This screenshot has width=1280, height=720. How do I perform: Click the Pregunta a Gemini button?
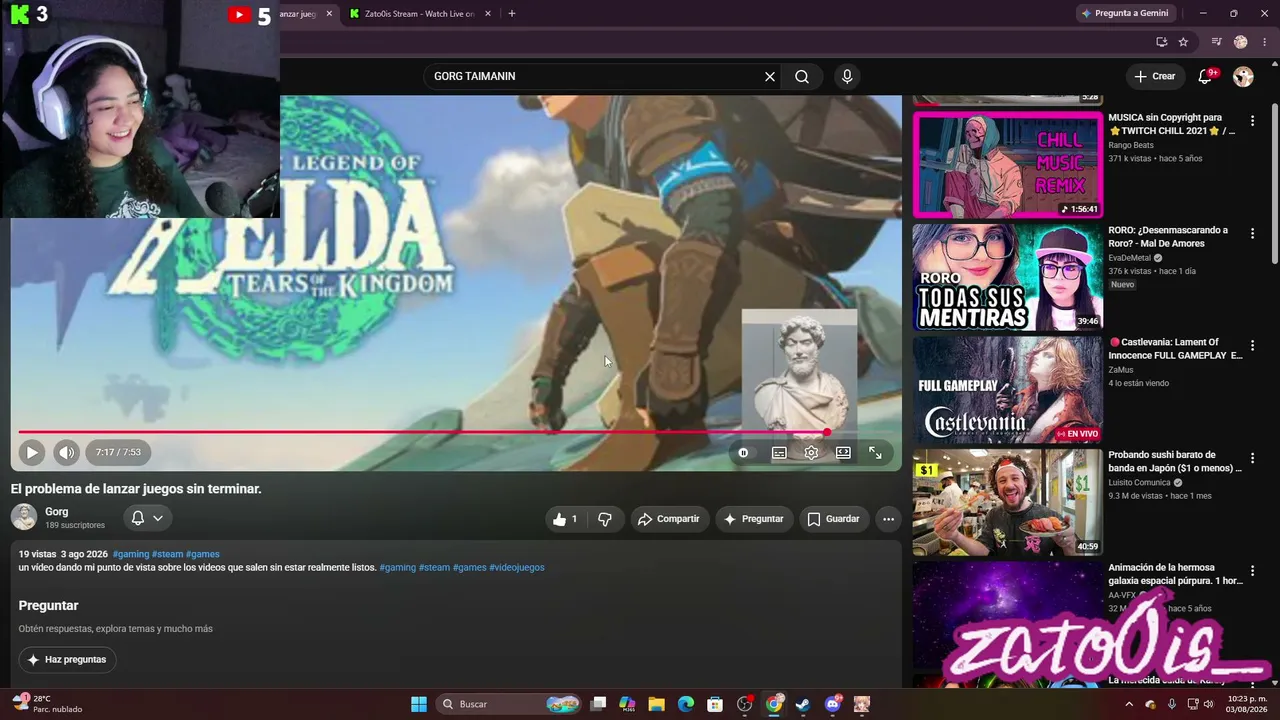coord(1126,14)
